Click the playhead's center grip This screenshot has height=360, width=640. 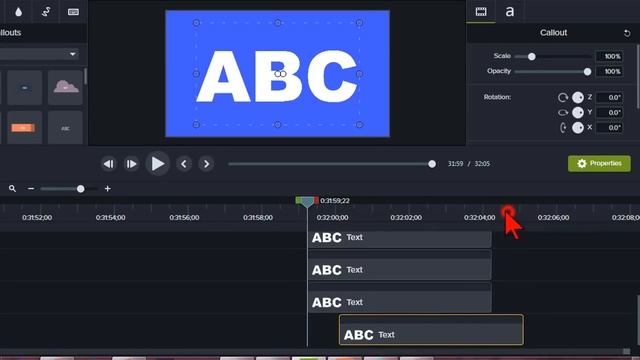(307, 201)
